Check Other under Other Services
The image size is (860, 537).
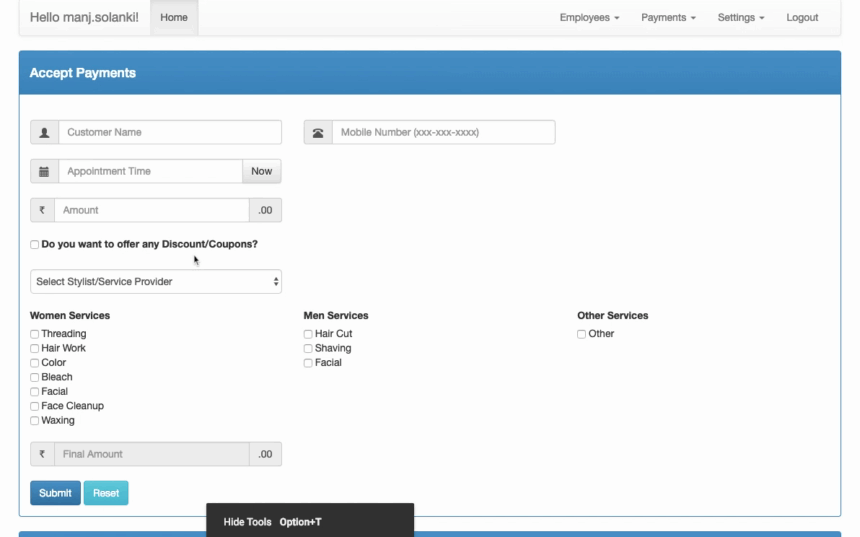pos(581,334)
